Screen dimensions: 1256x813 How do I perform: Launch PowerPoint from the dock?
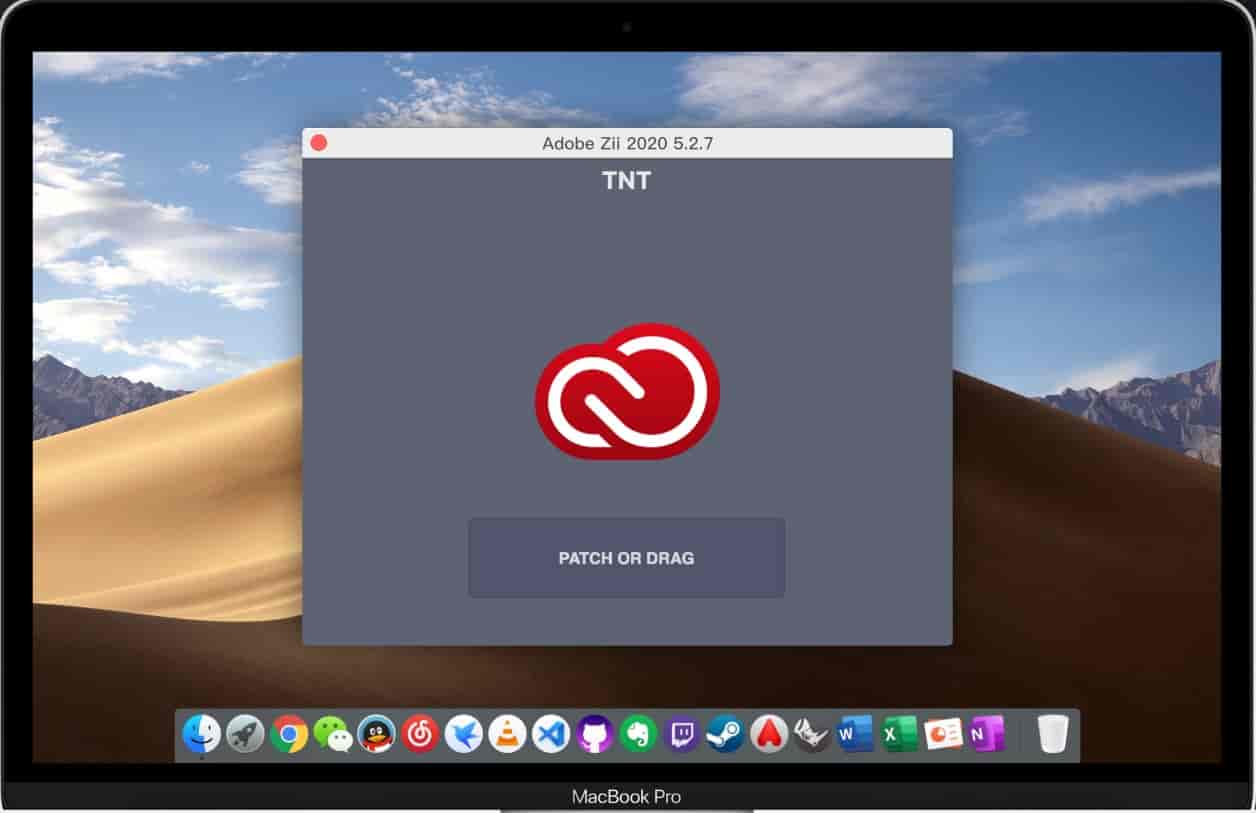tap(943, 734)
